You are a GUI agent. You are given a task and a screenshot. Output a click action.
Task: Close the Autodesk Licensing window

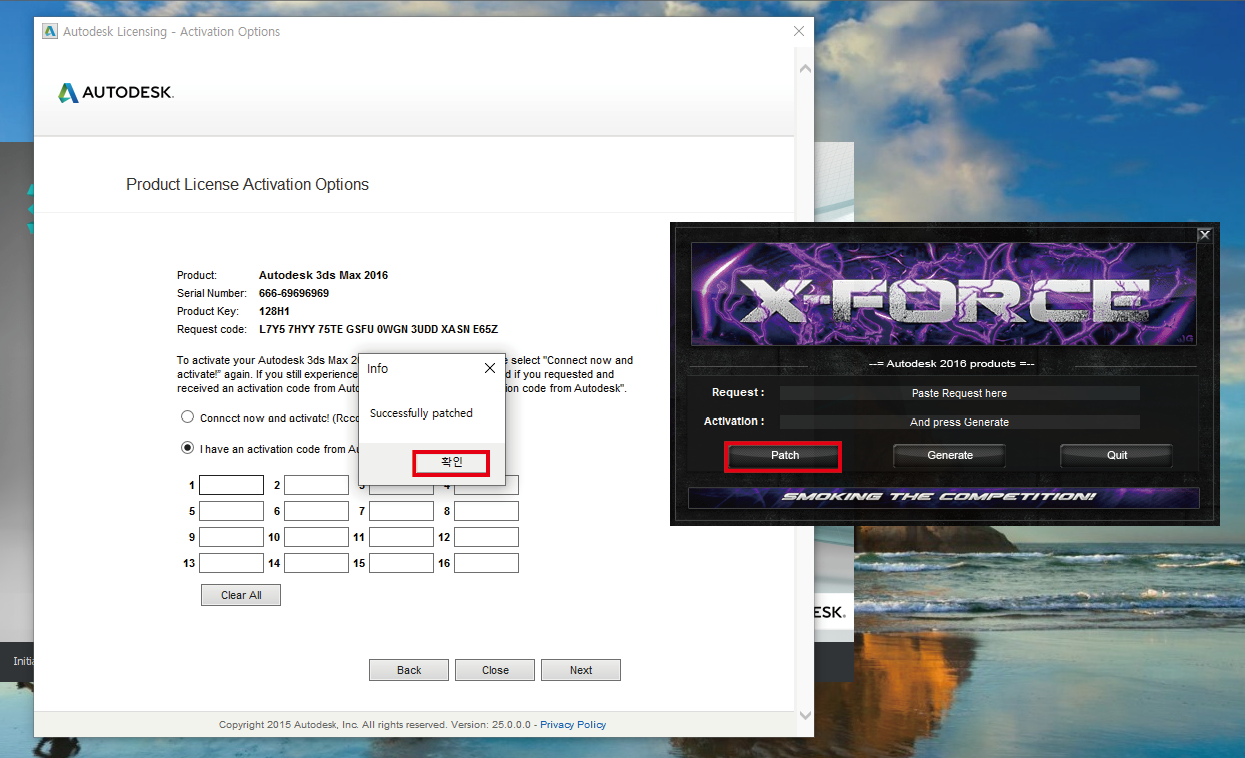click(x=798, y=31)
